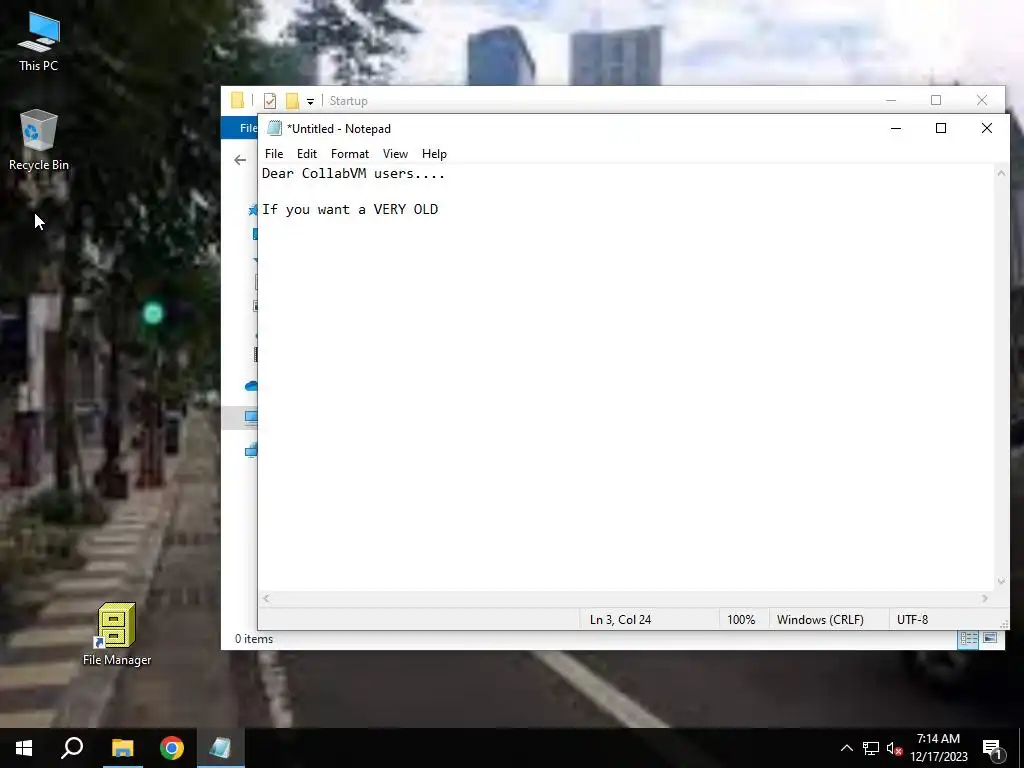The image size is (1024, 768).
Task: Click the 100% zoom status entry
Action: coord(741,620)
